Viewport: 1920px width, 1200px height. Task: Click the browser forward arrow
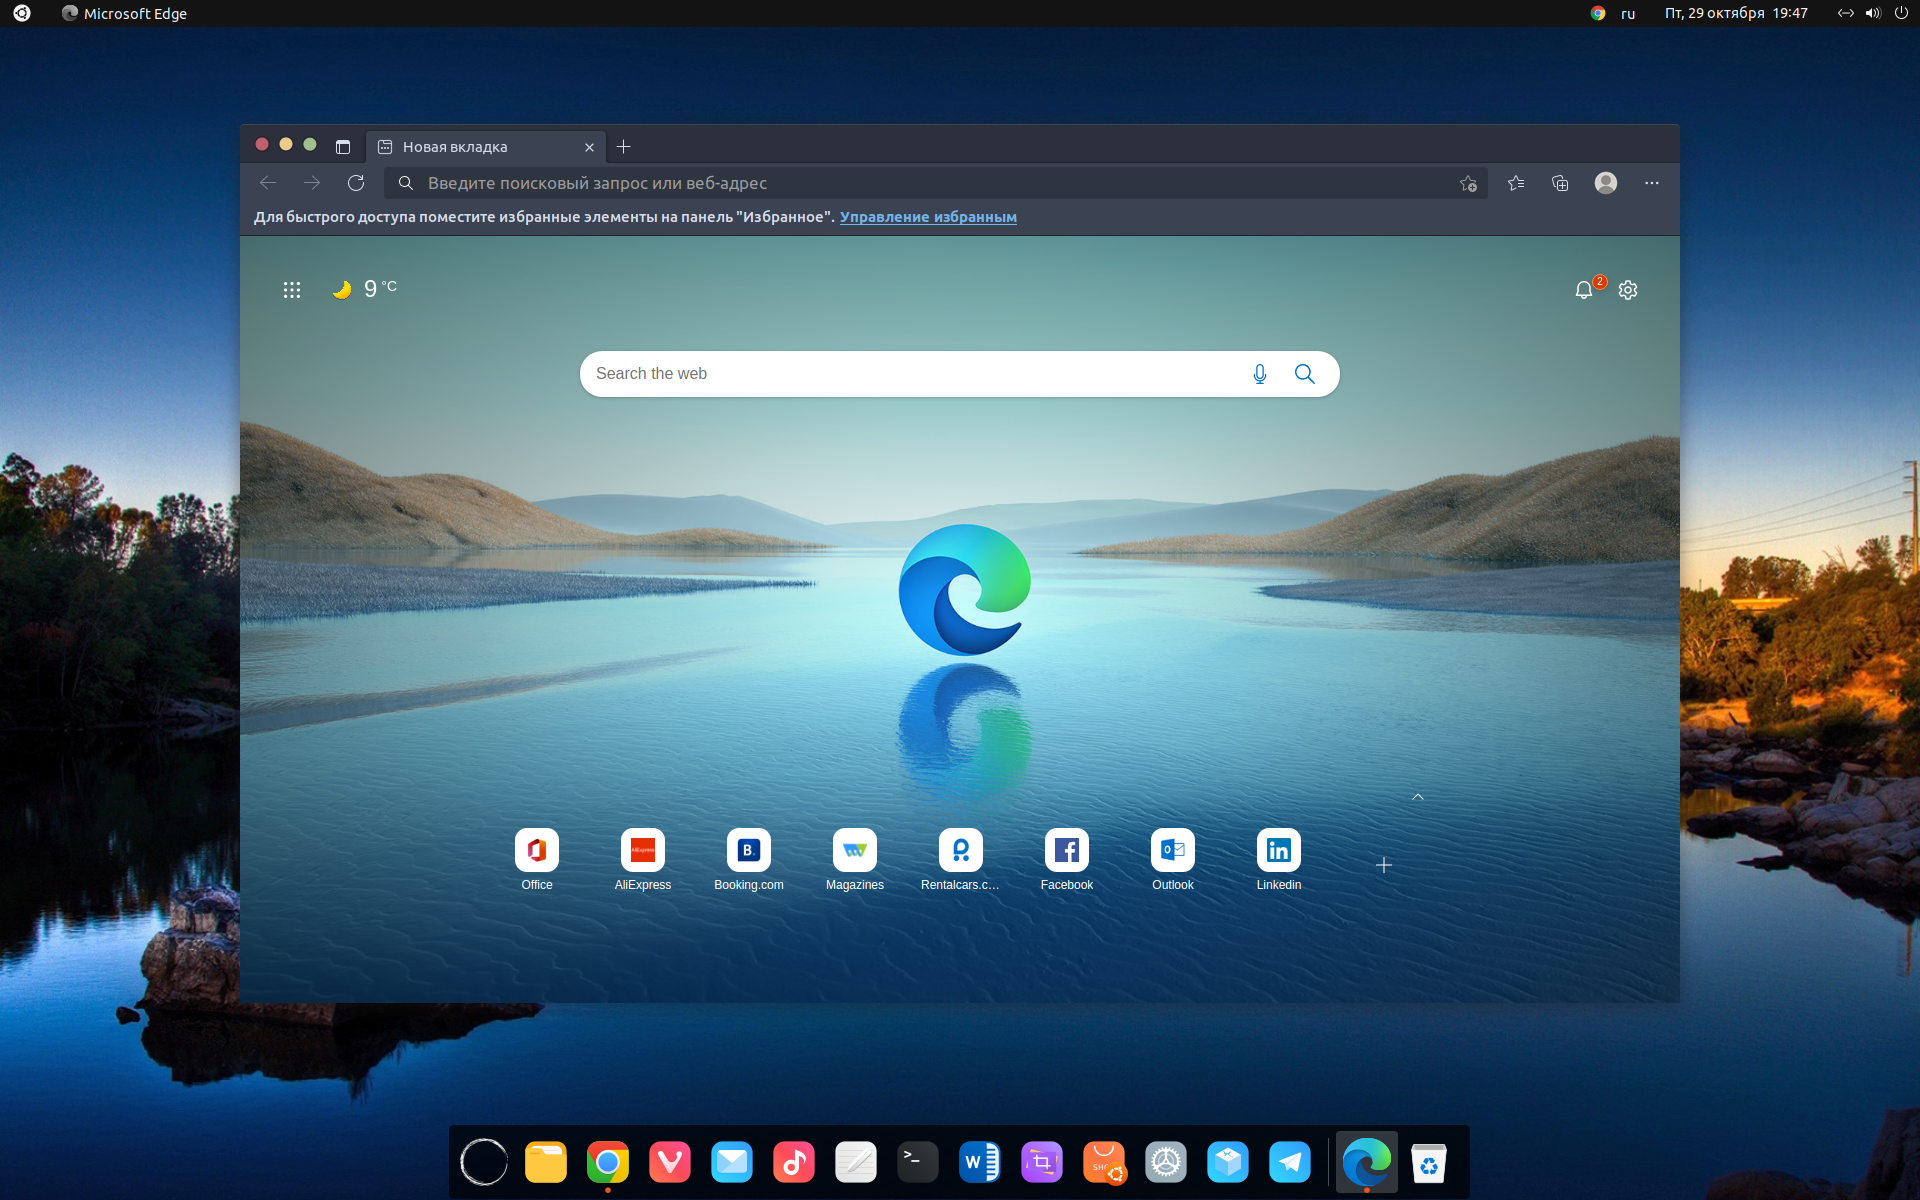(x=312, y=183)
